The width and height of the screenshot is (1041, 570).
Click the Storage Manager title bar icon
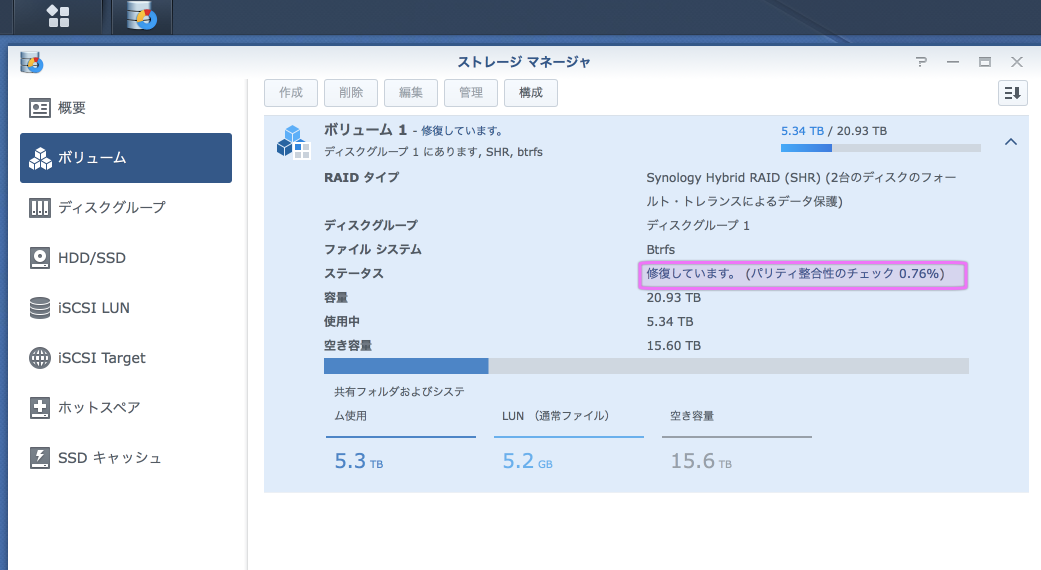tap(32, 62)
